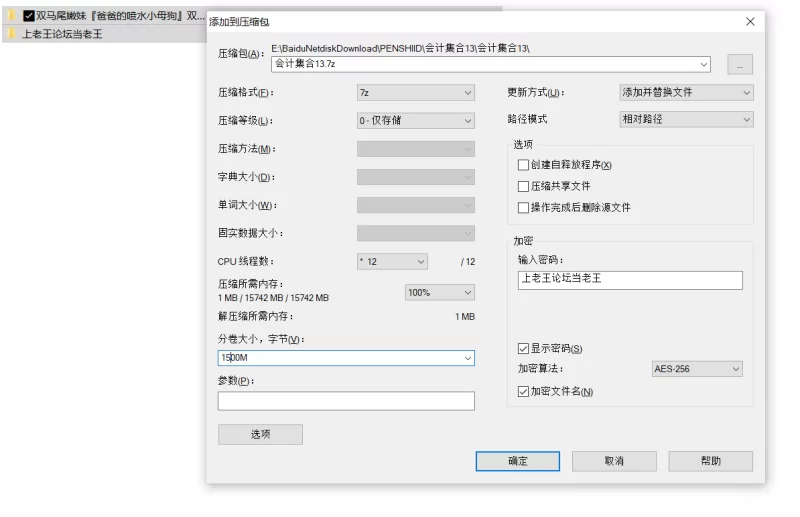Check 创建自释放程序 option
Image resolution: width=800 pixels, height=517 pixels.
click(x=523, y=165)
